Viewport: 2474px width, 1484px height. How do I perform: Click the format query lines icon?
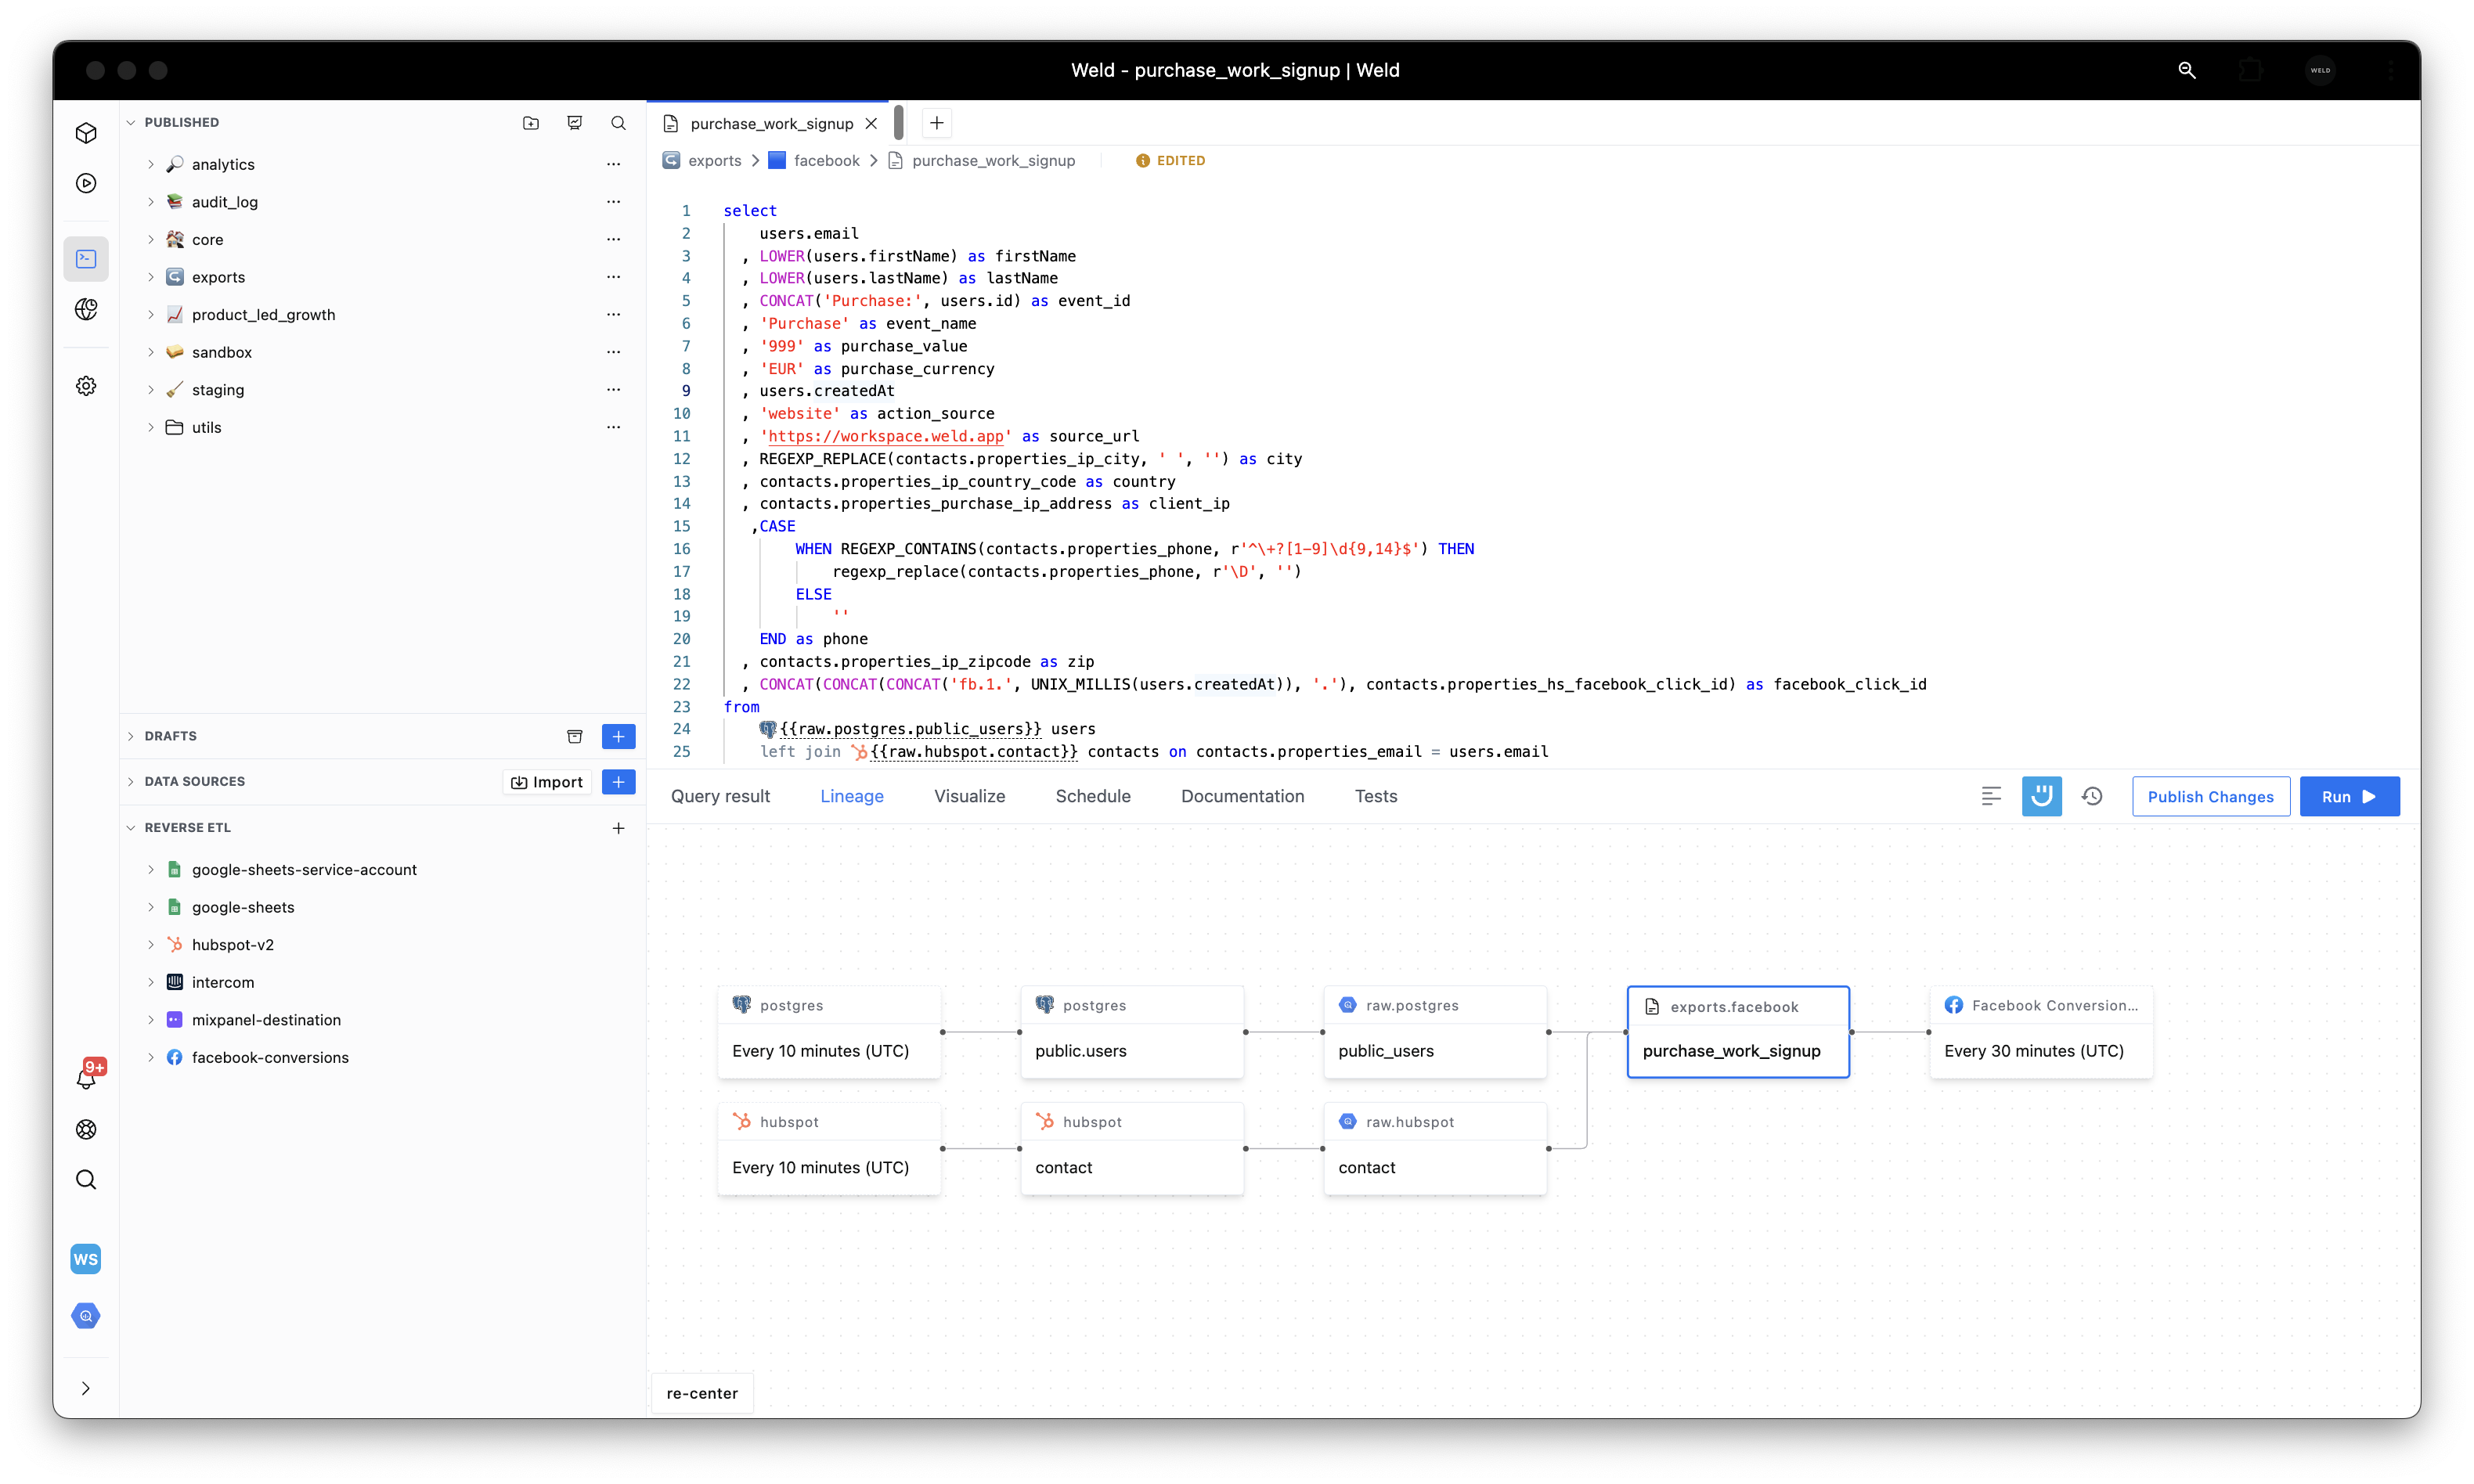point(1991,796)
